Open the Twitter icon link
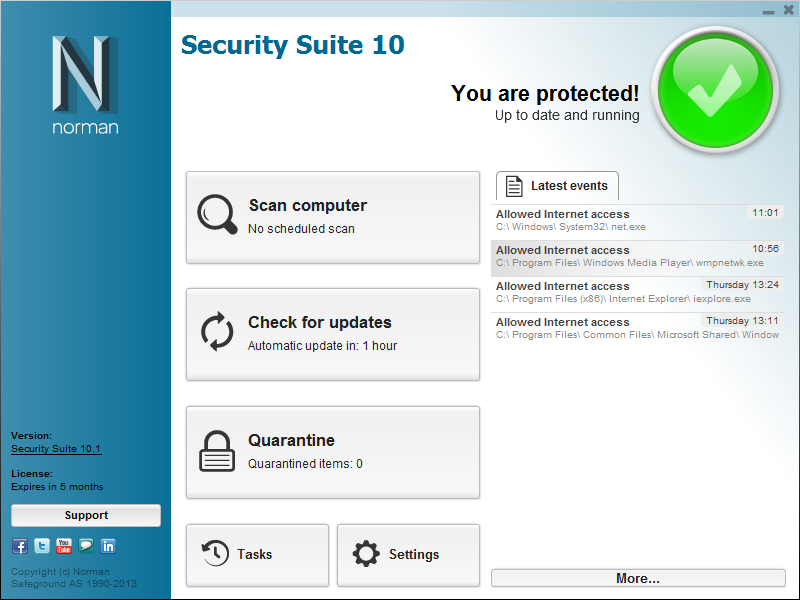The image size is (800, 600). coord(42,546)
